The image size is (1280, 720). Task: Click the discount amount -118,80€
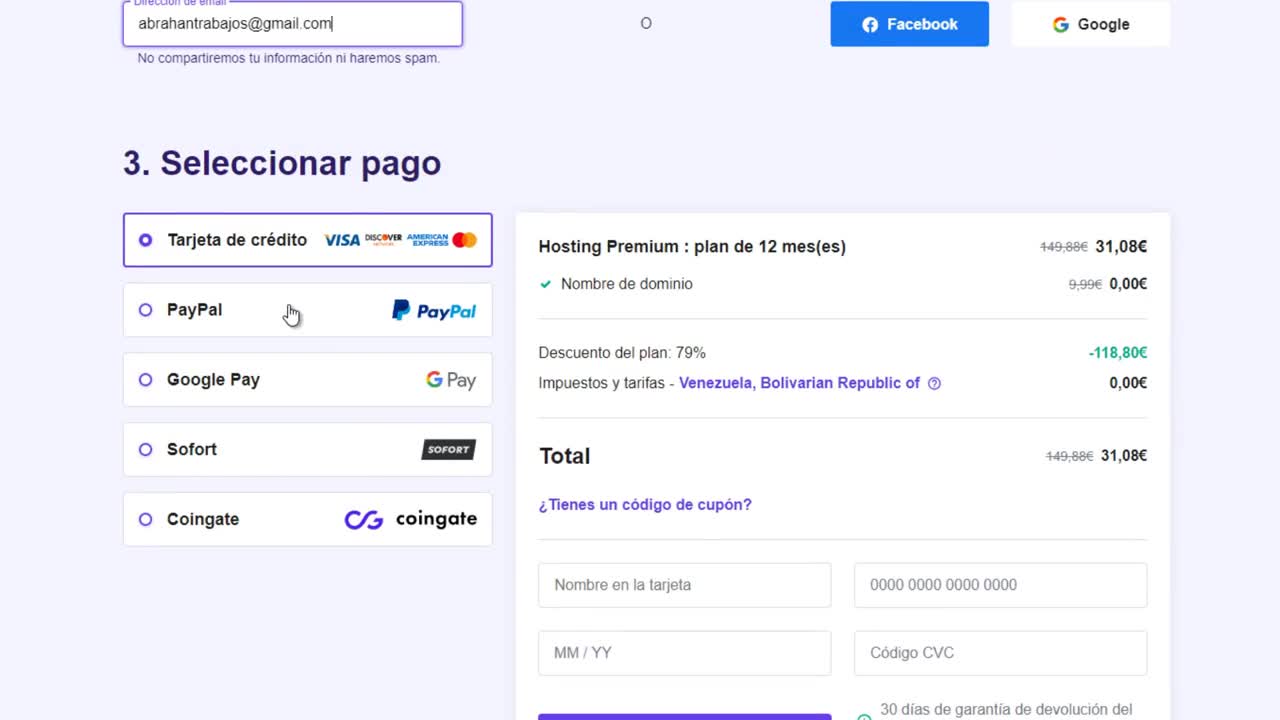[1118, 353]
